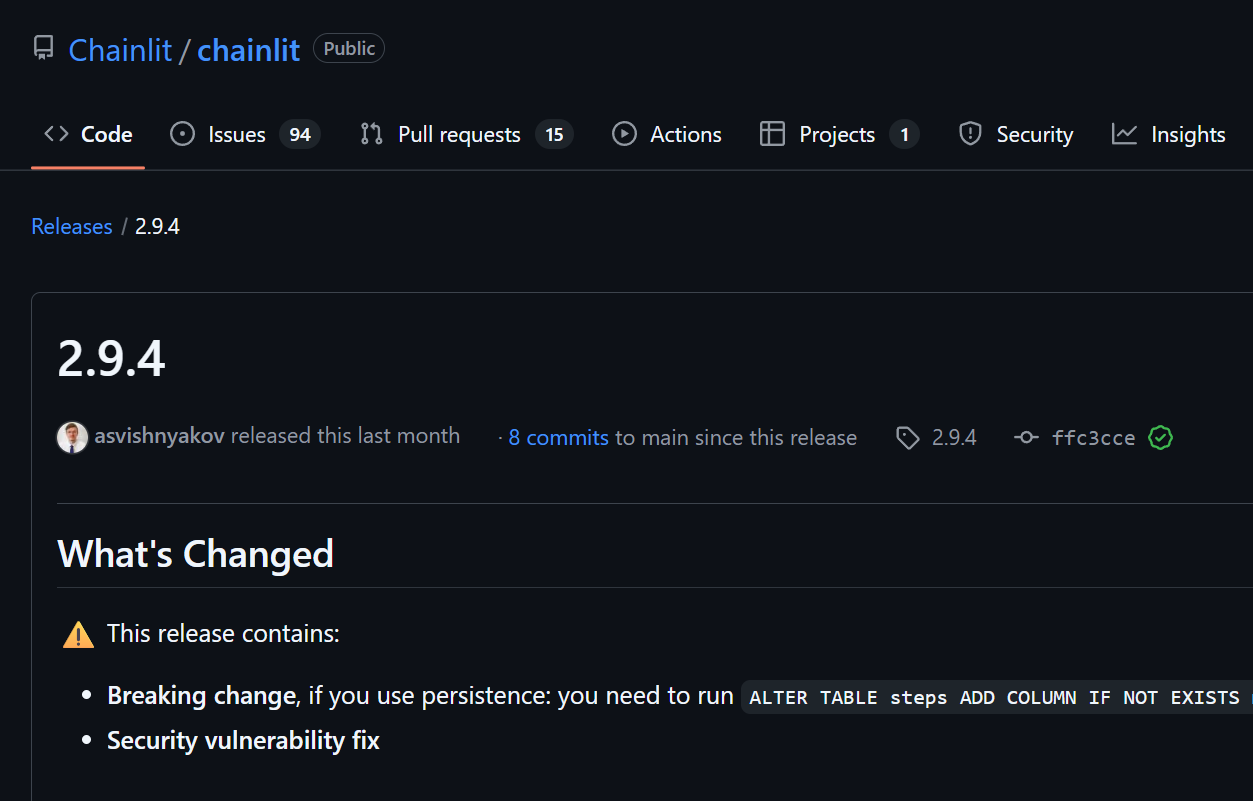Open the Code tab

coord(88,134)
